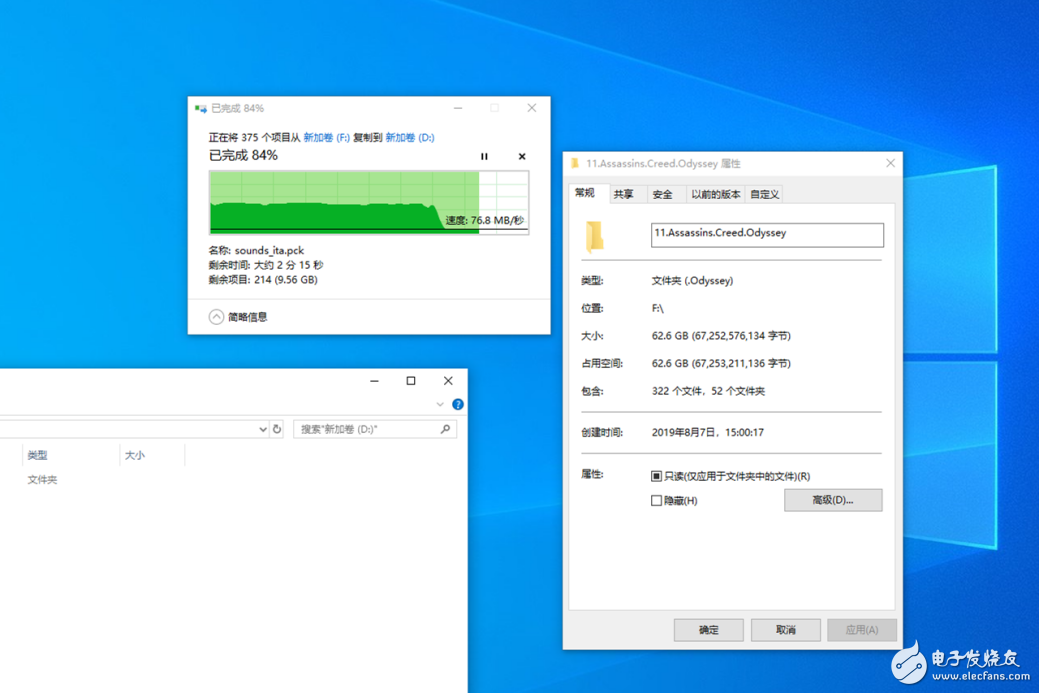Pause the file copy operation
Screen dimensions: 1039x693
click(484, 156)
